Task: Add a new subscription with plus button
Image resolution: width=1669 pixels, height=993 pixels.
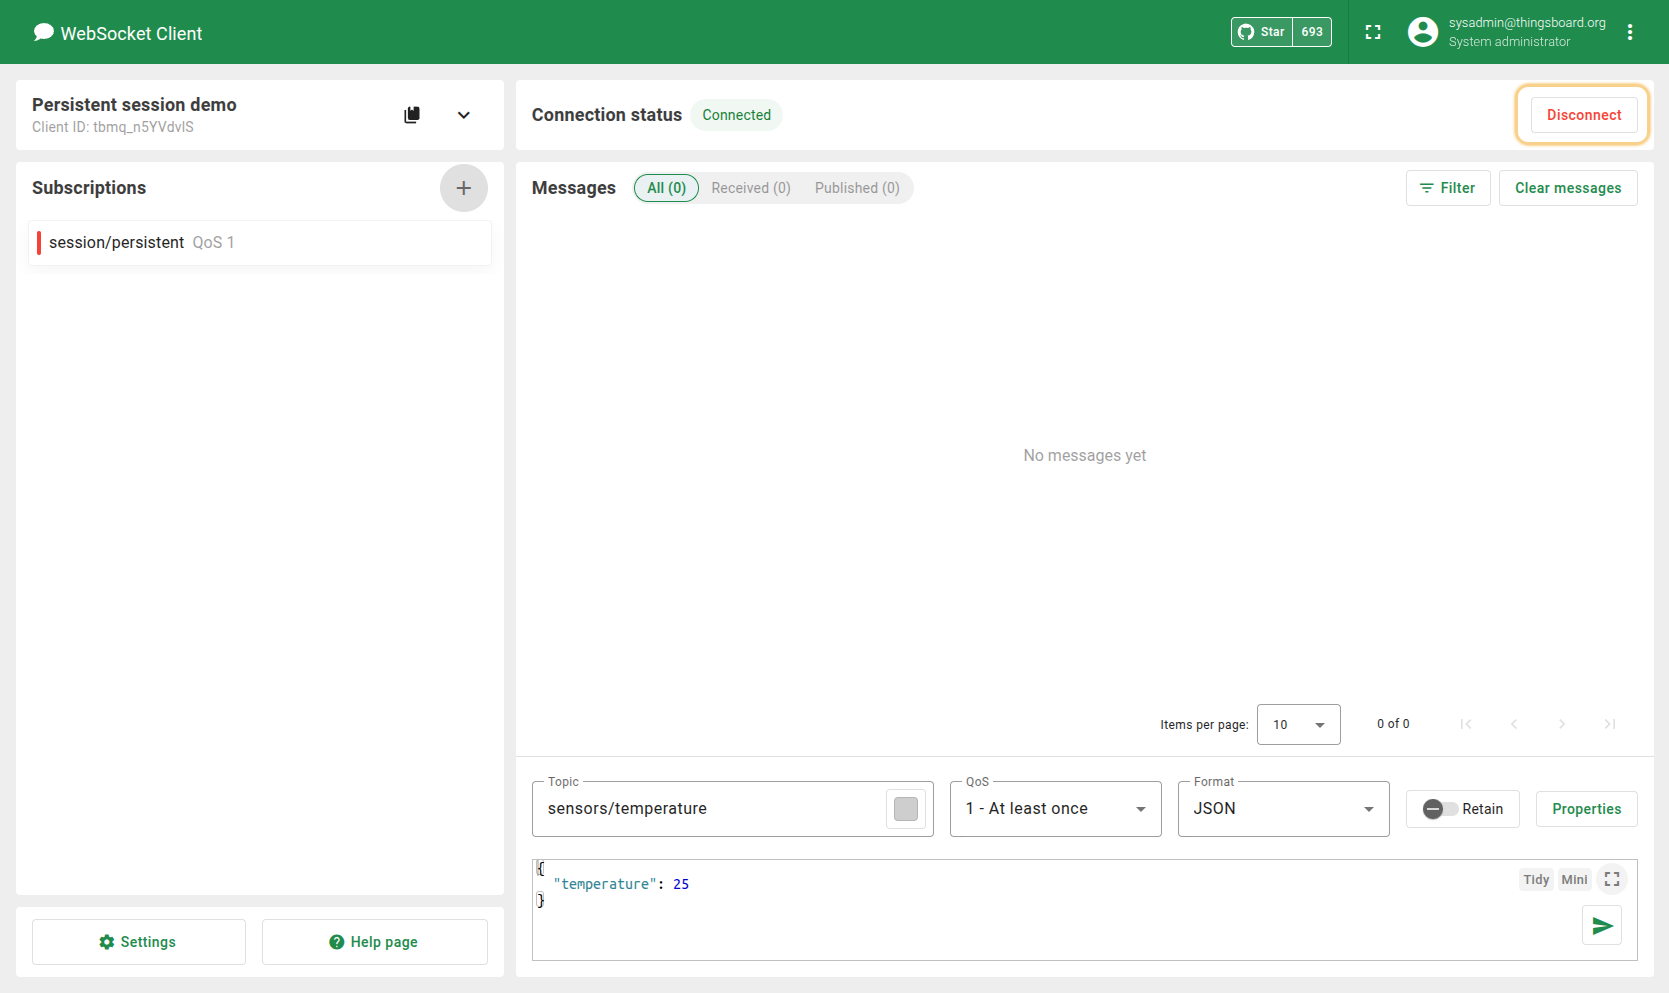Action: point(463,188)
